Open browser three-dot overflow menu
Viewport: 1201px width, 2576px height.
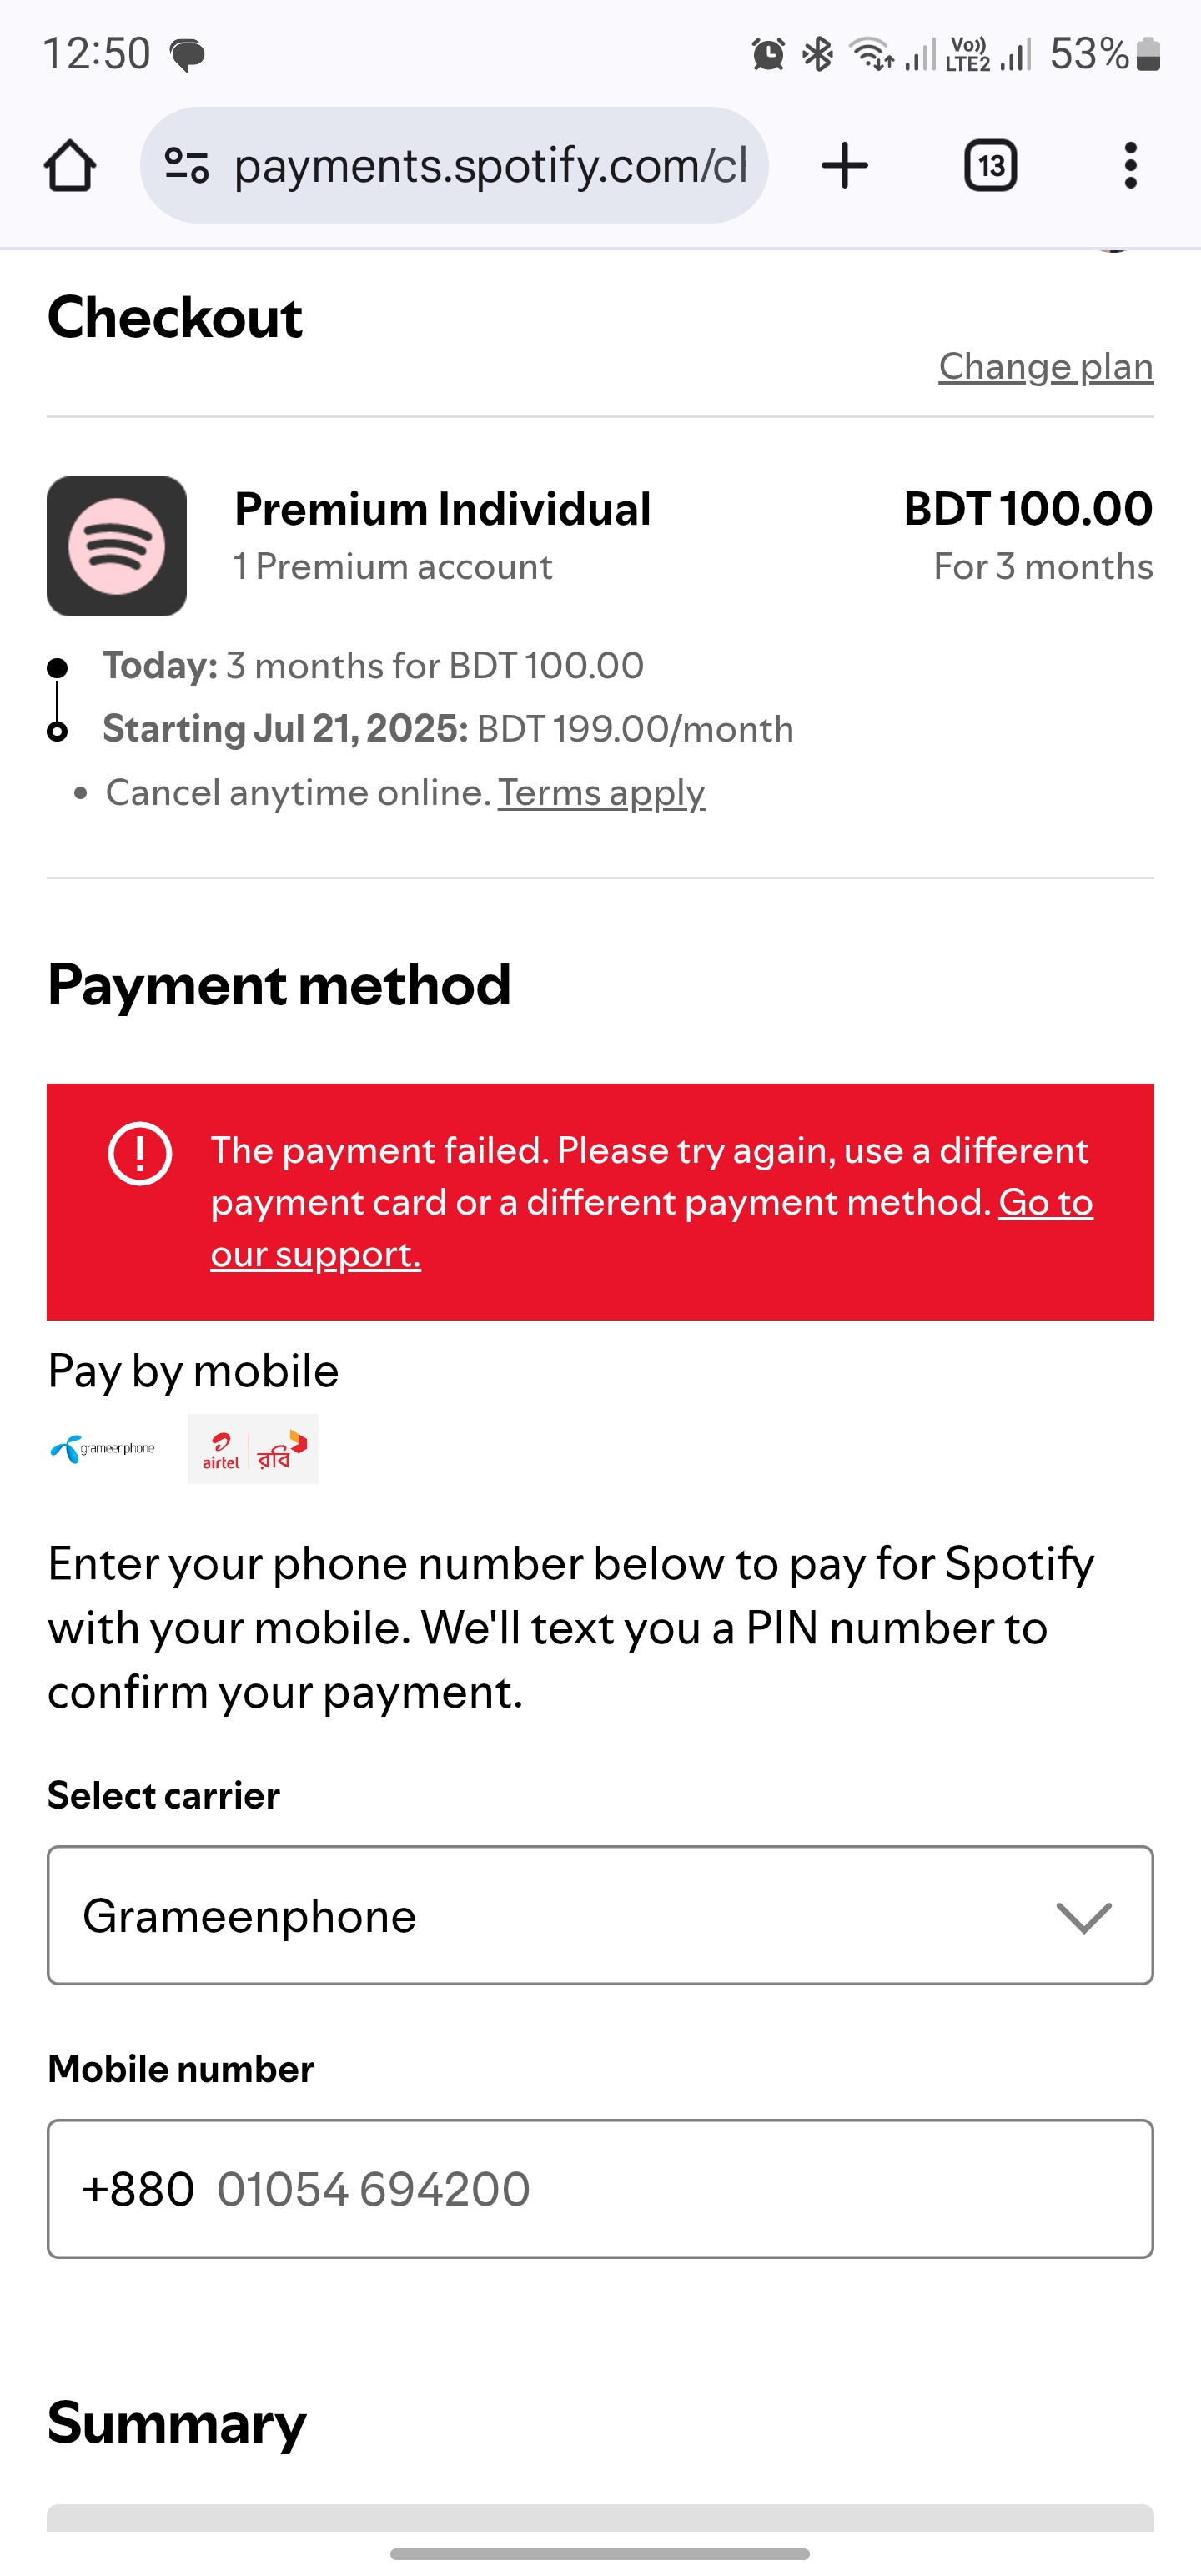(1130, 165)
